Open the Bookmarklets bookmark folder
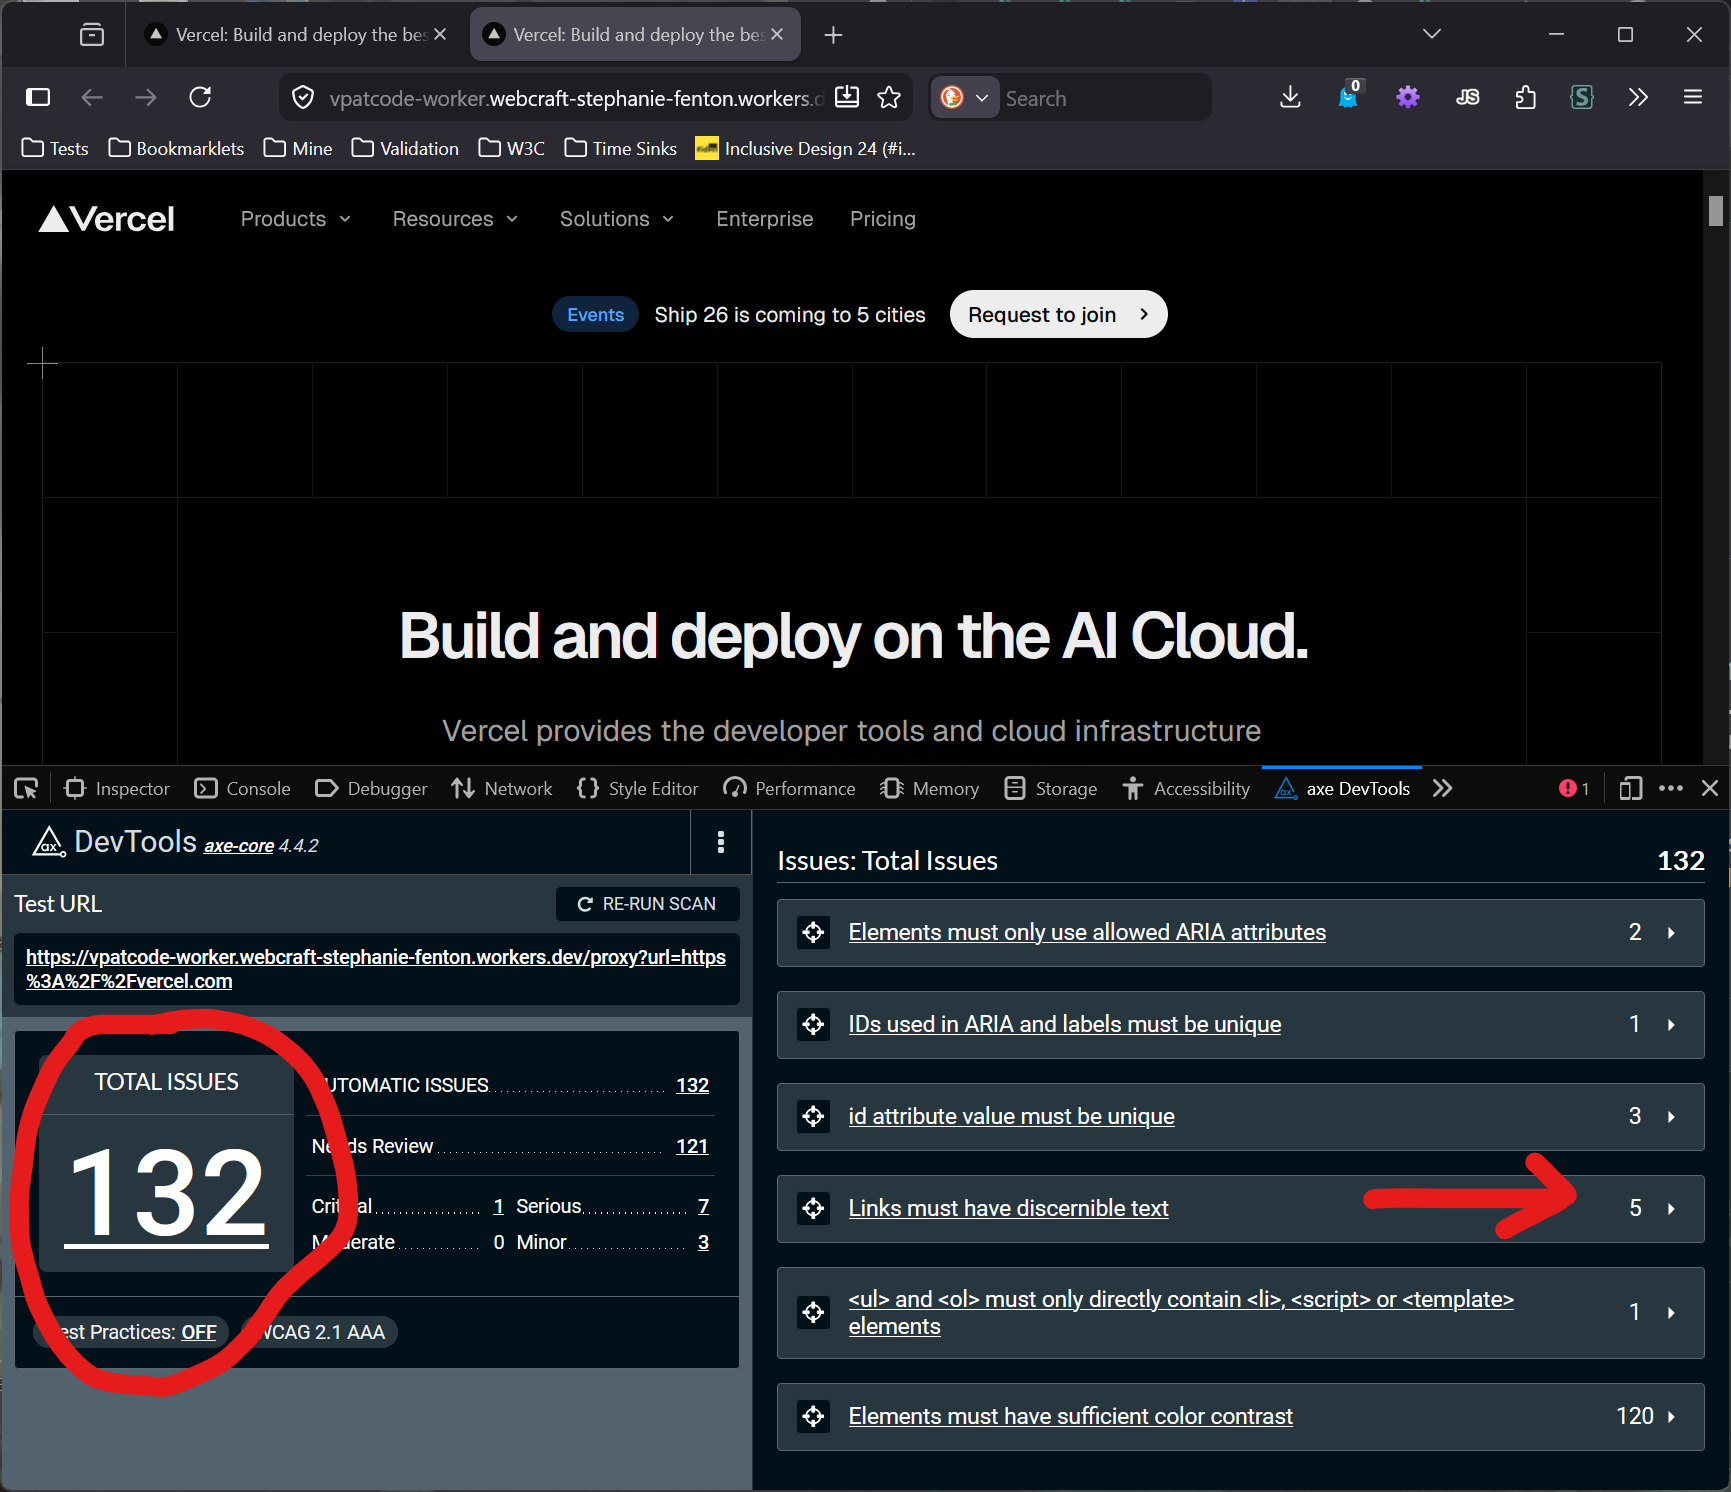The height and width of the screenshot is (1492, 1731). pos(176,149)
